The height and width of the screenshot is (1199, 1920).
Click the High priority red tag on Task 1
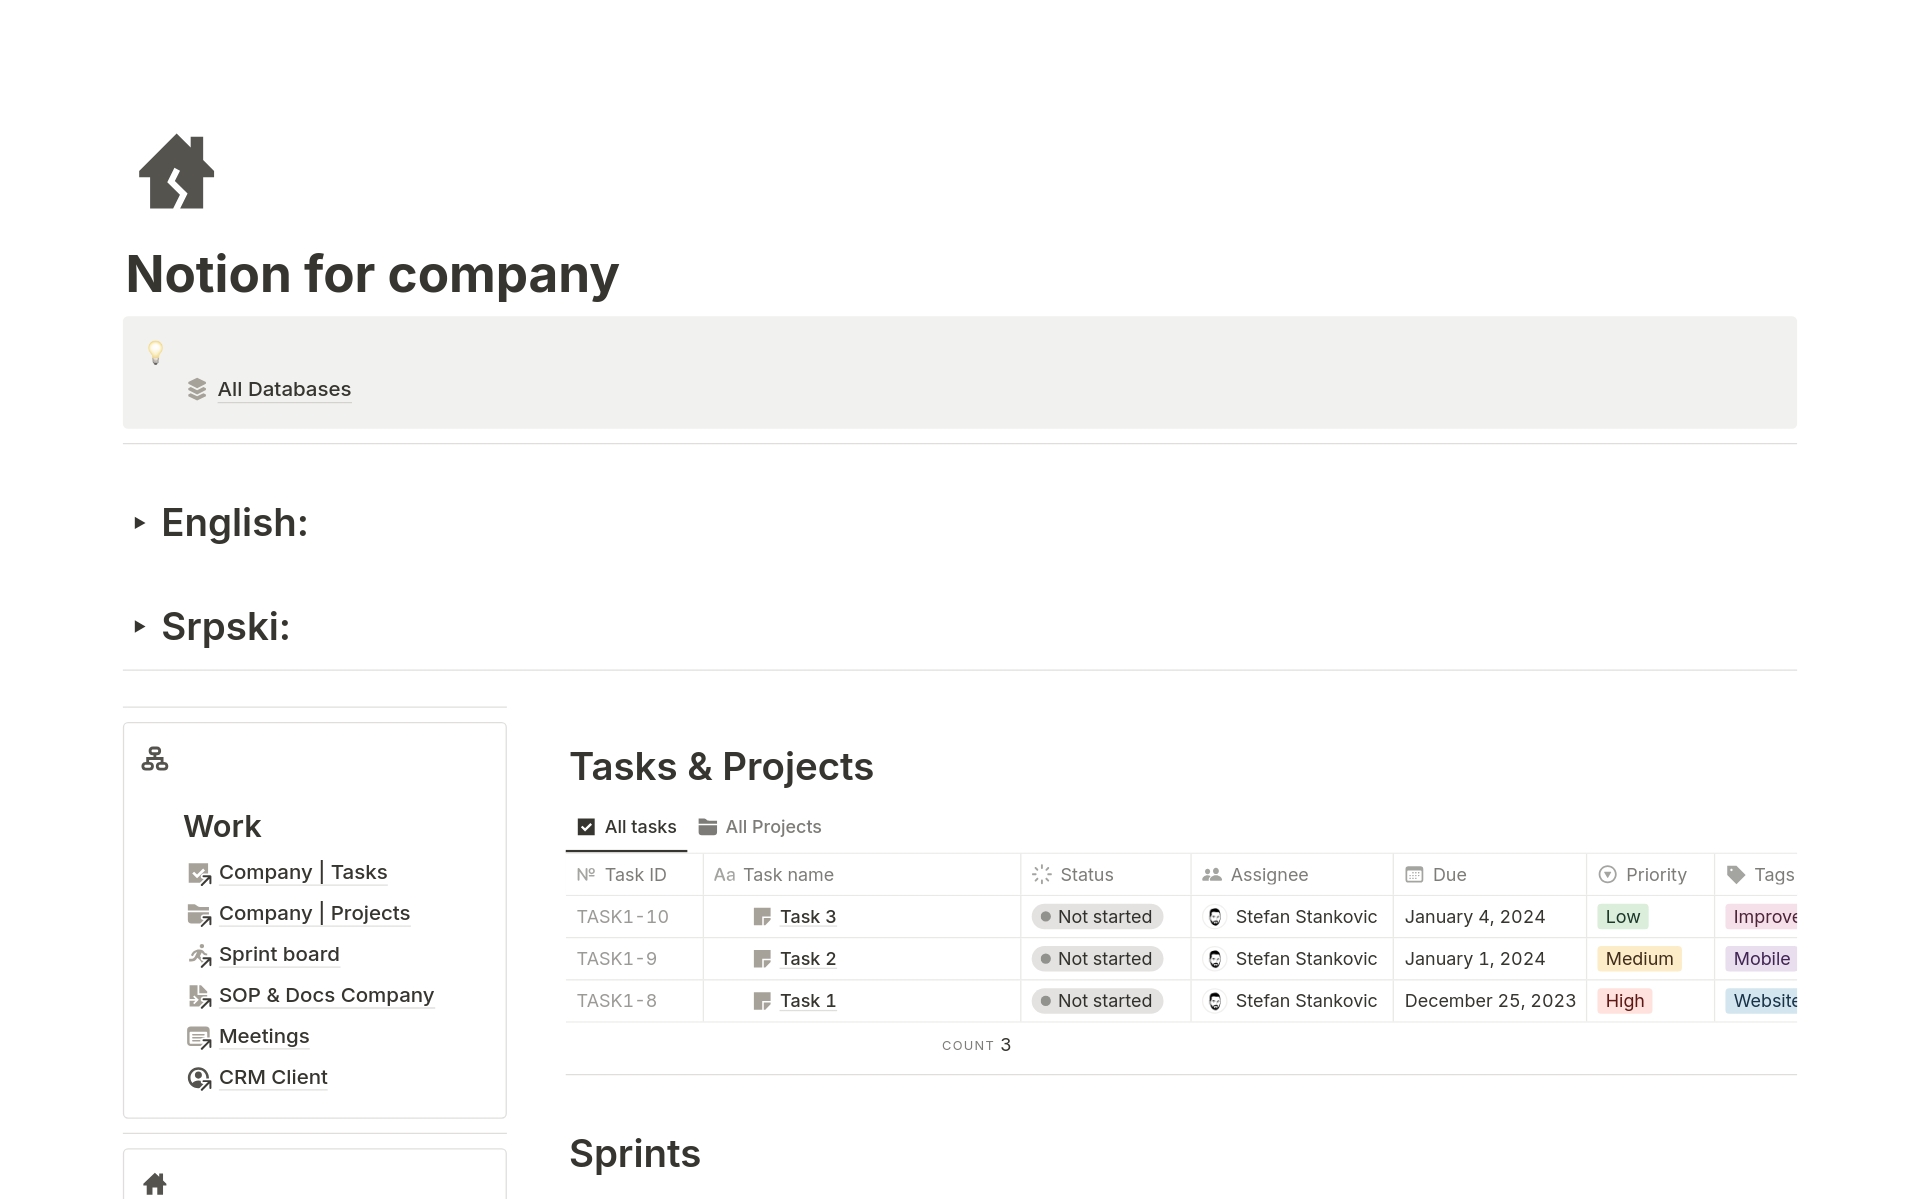click(x=1624, y=1000)
